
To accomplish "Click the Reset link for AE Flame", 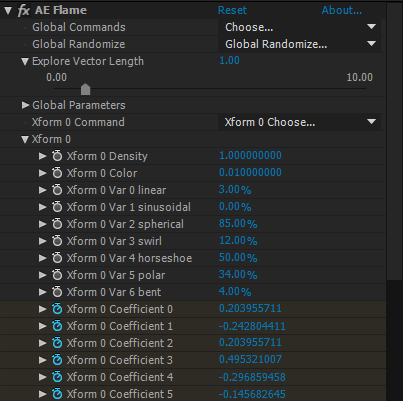I will point(232,10).
